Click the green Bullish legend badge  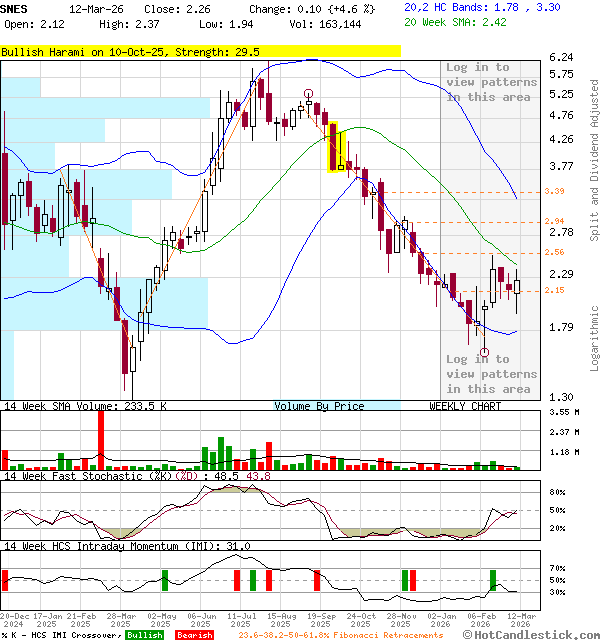coord(145,635)
